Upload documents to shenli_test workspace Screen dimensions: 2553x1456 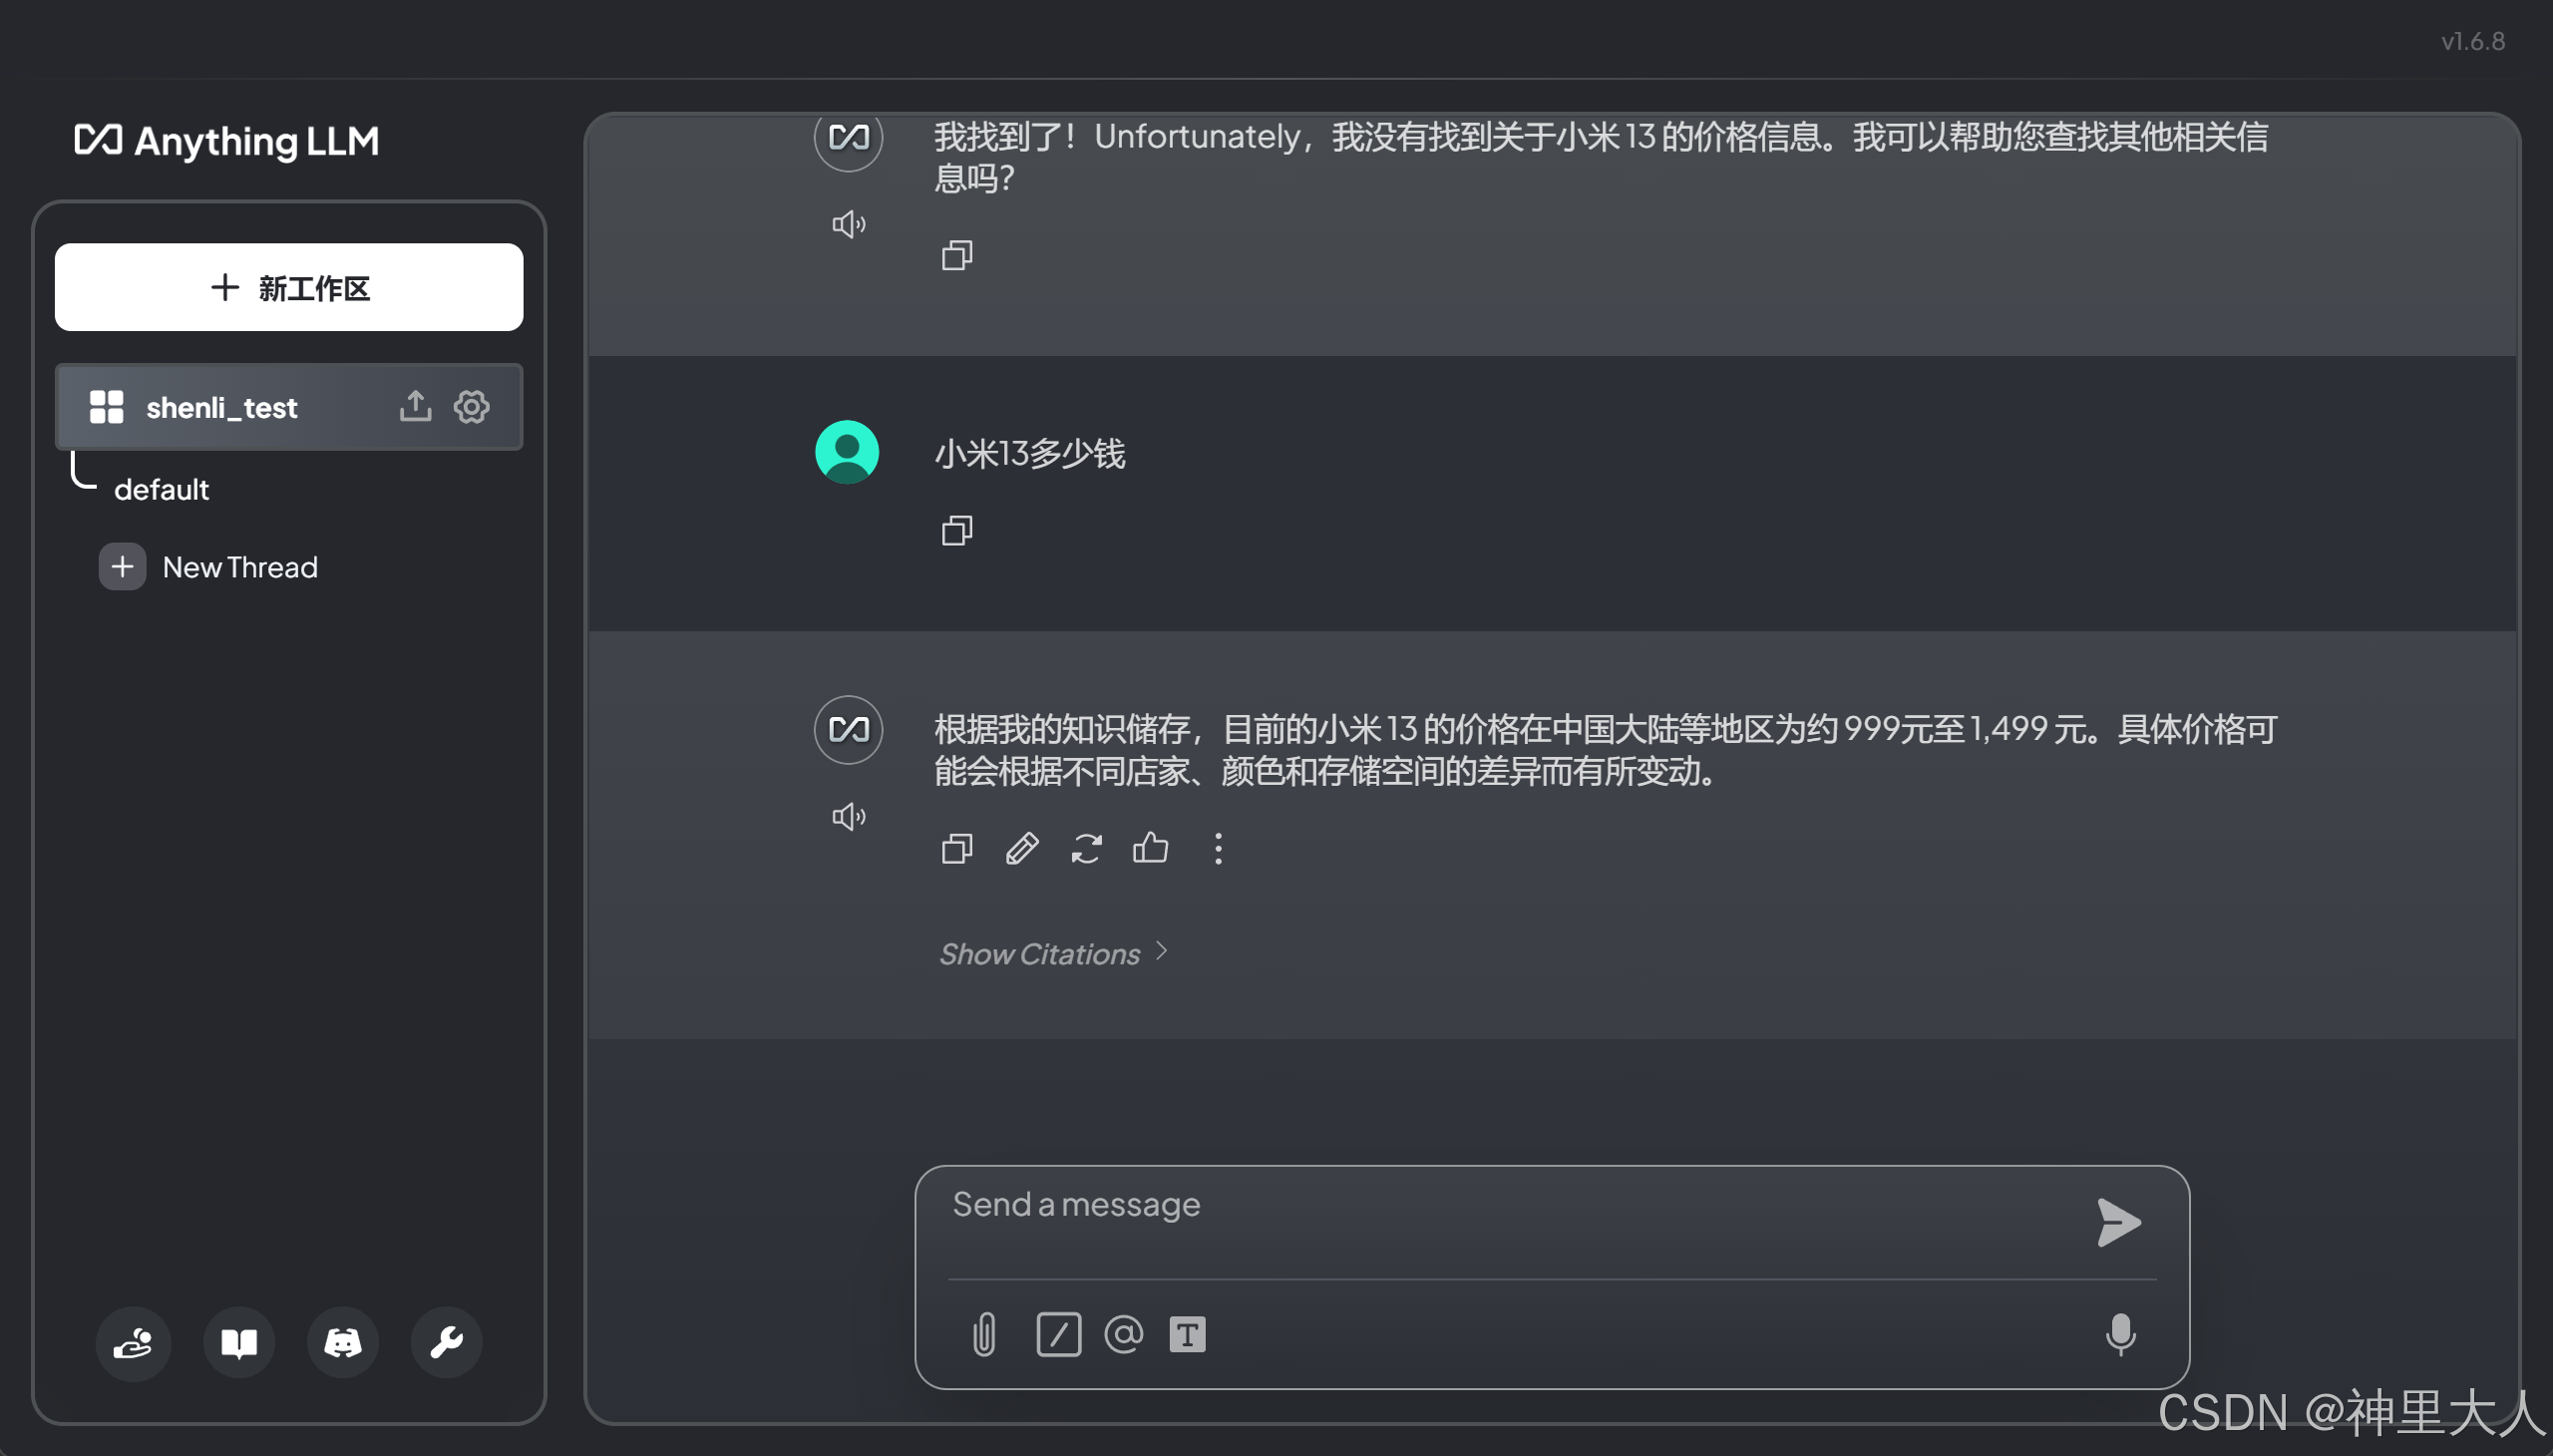click(415, 407)
